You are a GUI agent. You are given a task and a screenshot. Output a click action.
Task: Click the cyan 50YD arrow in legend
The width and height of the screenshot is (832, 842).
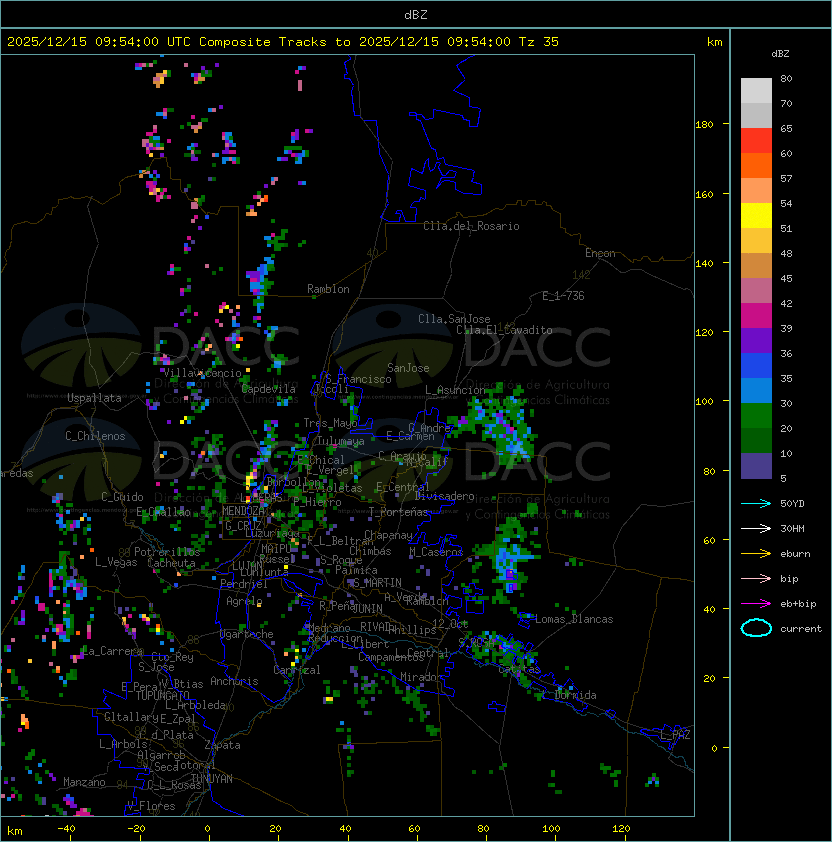coord(756,503)
